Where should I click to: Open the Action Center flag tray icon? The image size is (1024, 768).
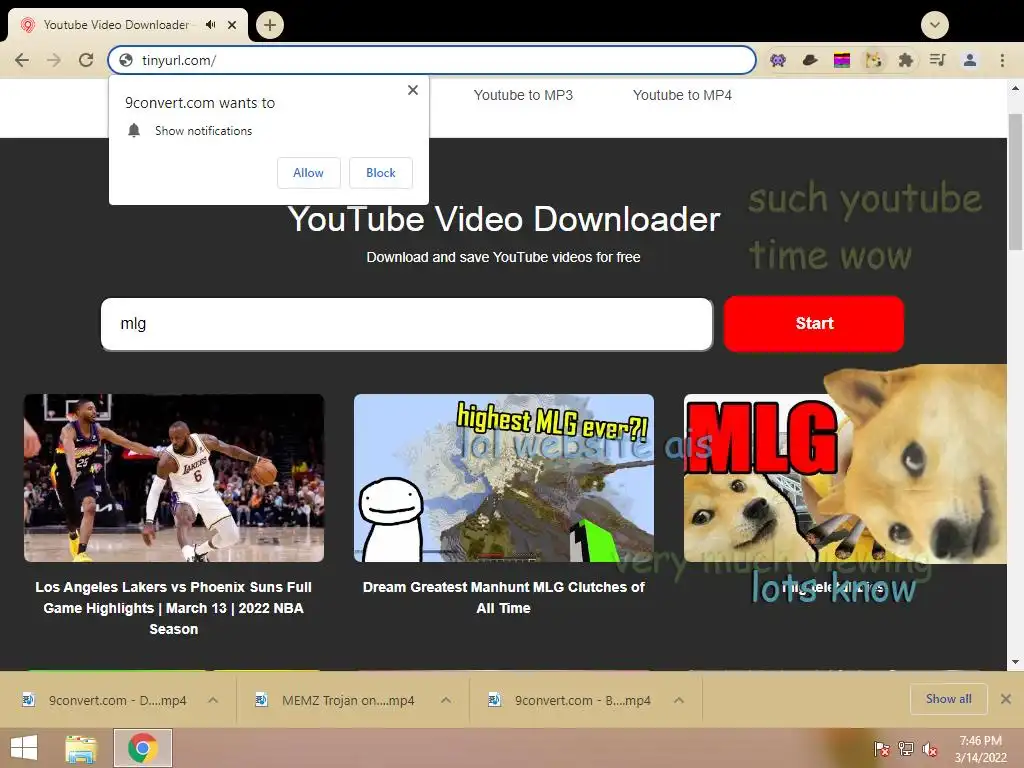click(882, 748)
